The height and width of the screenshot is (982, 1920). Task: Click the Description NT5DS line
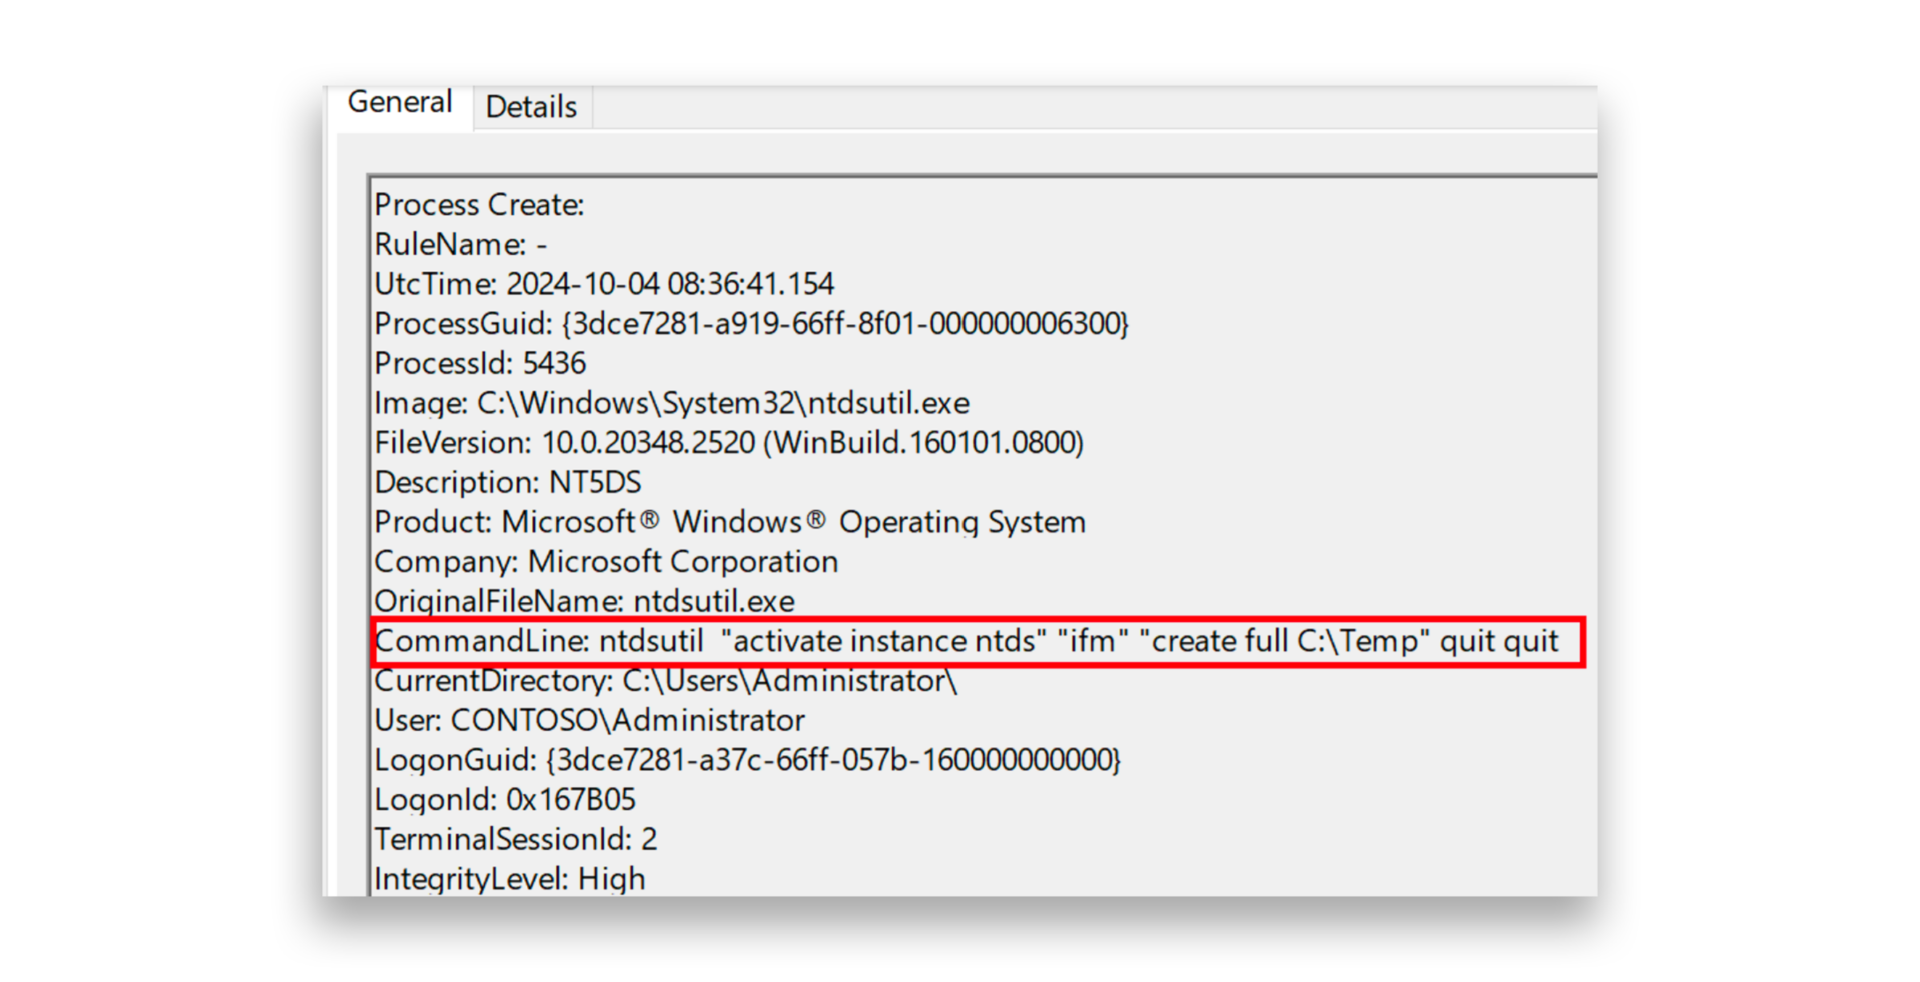pyautogui.click(x=508, y=481)
